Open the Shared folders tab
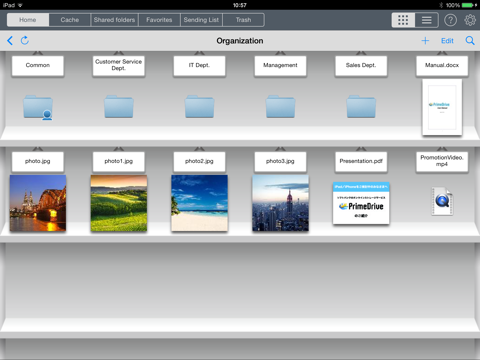The height and width of the screenshot is (360, 480). point(114,20)
